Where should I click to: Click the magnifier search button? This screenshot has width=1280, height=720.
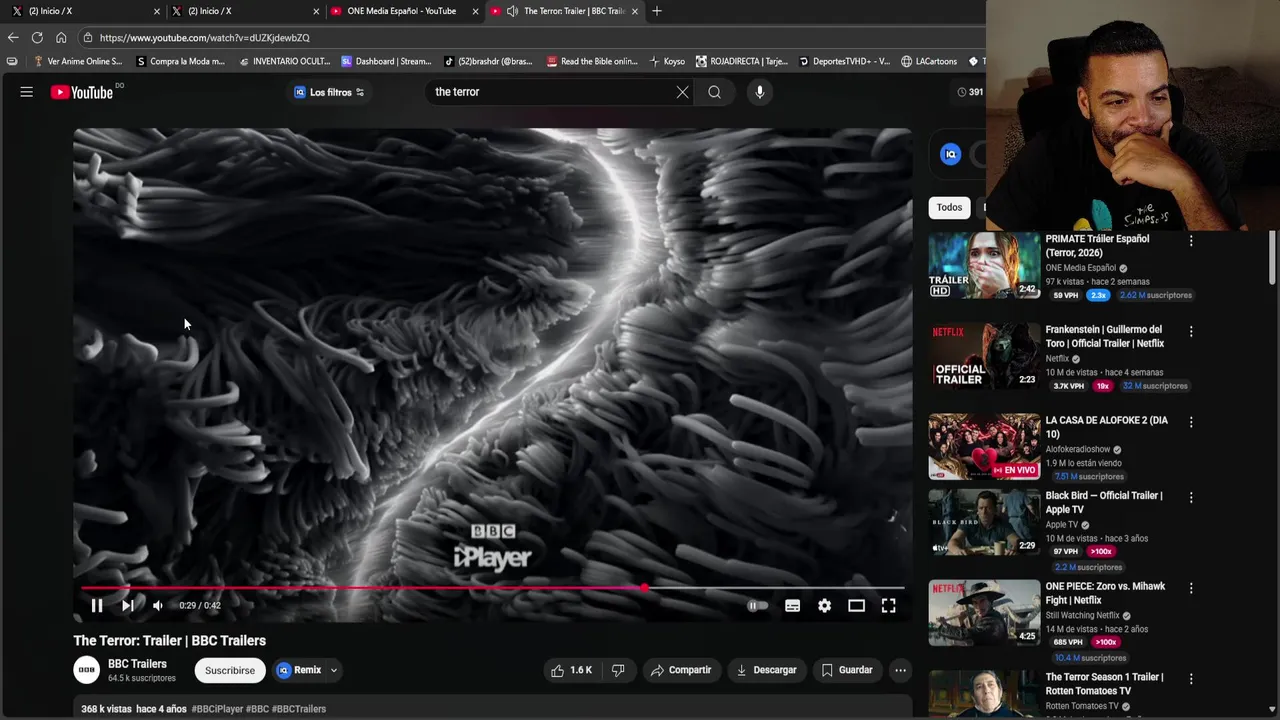(714, 92)
